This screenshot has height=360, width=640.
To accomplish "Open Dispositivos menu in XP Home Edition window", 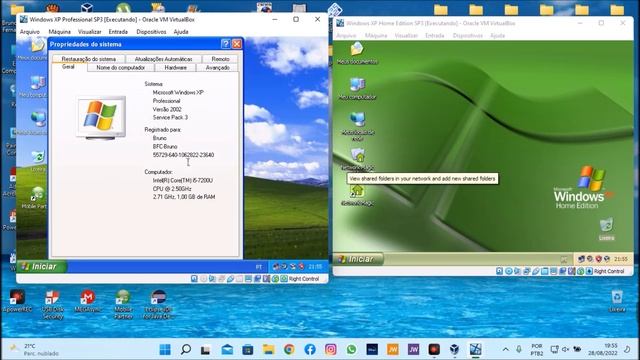I will (467, 36).
